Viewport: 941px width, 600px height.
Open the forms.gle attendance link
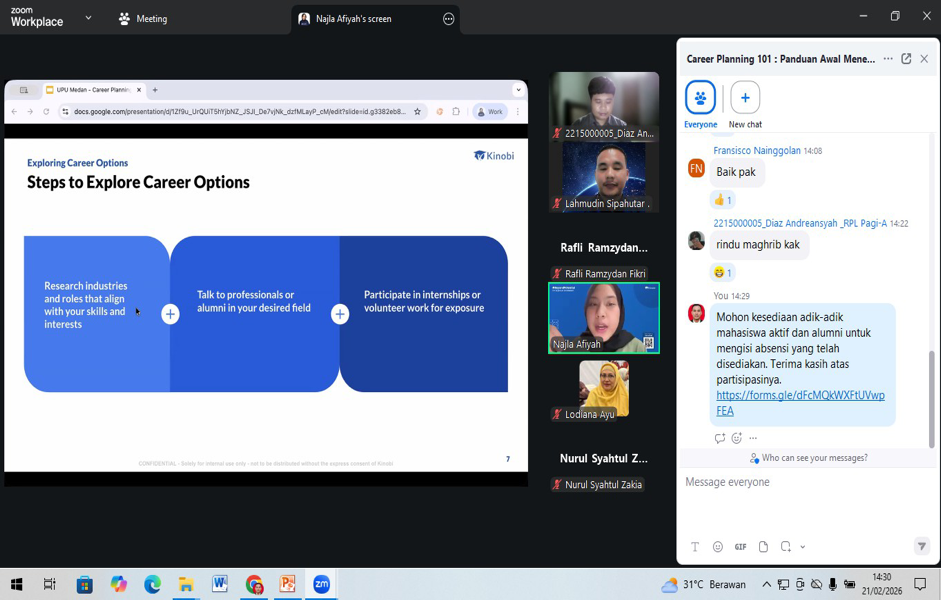(800, 402)
